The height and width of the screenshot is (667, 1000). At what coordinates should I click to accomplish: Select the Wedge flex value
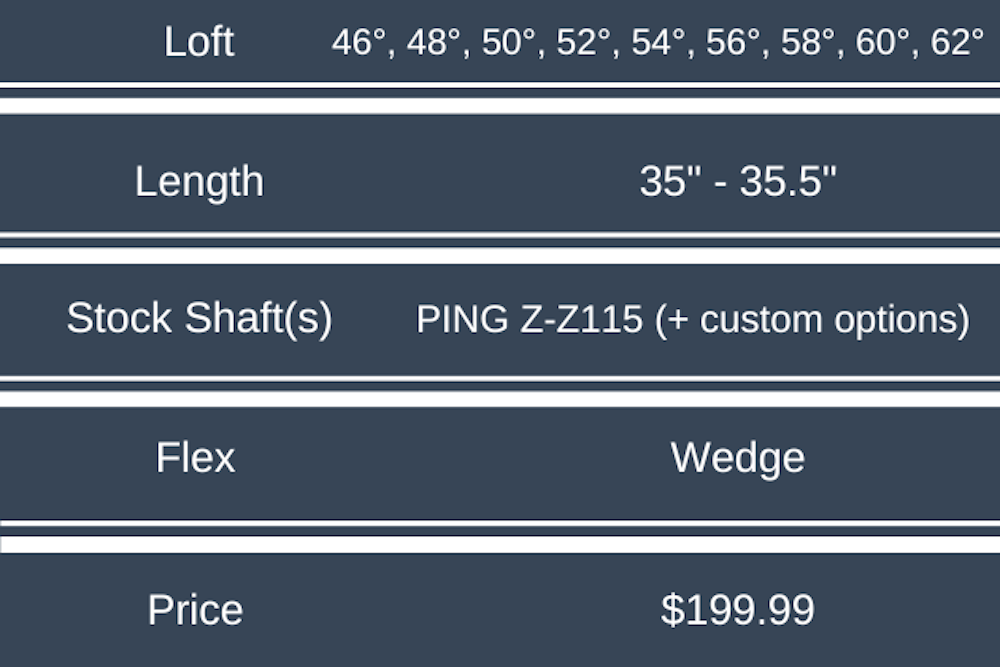(738, 458)
